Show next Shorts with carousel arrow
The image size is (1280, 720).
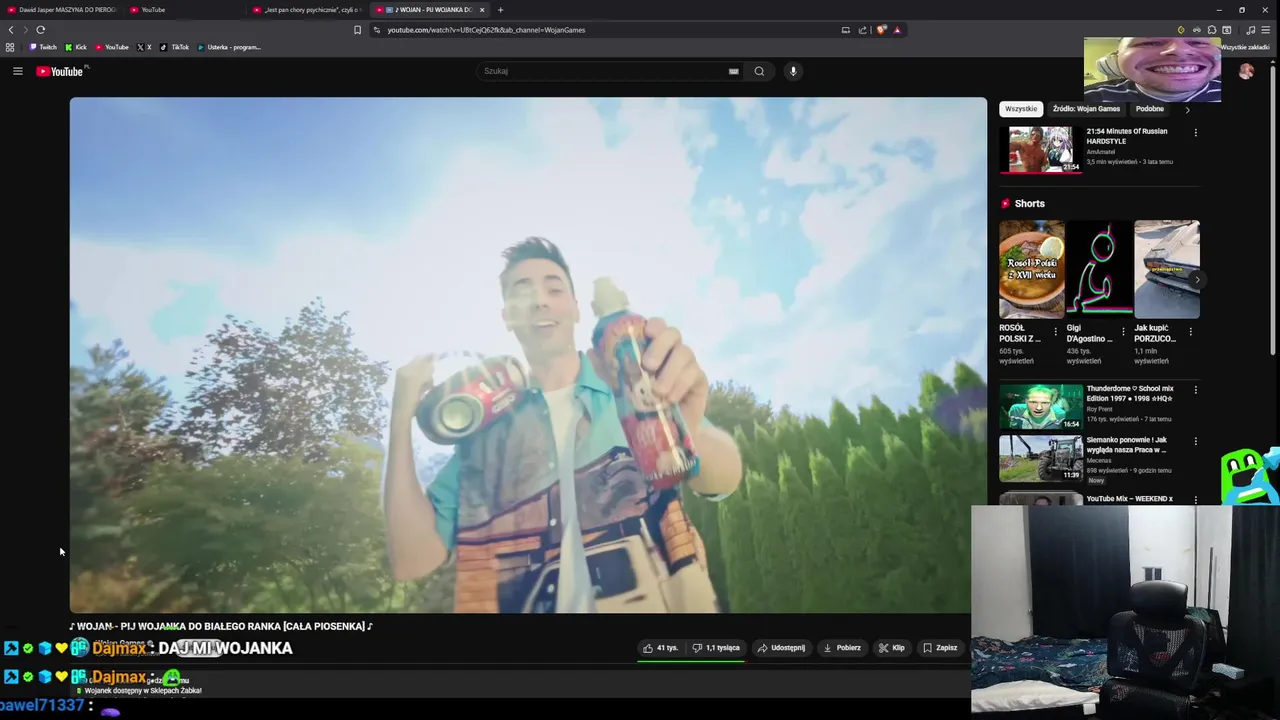click(1196, 279)
